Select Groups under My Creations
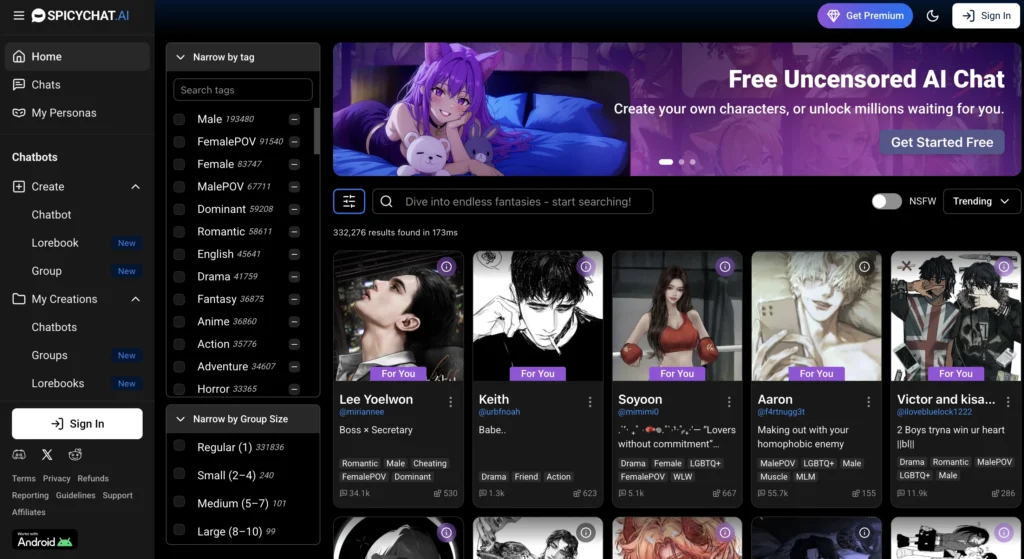Image resolution: width=1024 pixels, height=559 pixels. (x=50, y=355)
